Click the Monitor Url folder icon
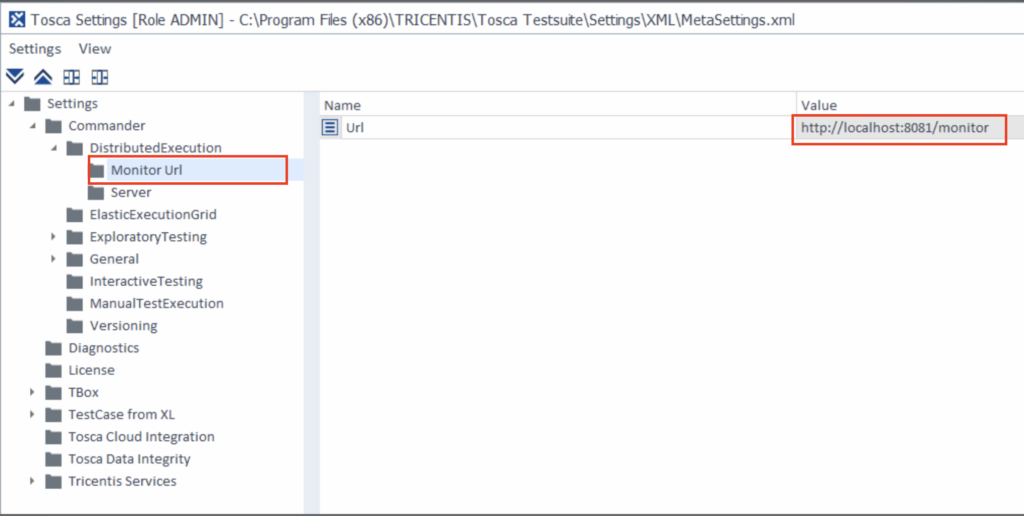Image resolution: width=1024 pixels, height=516 pixels. tap(97, 171)
